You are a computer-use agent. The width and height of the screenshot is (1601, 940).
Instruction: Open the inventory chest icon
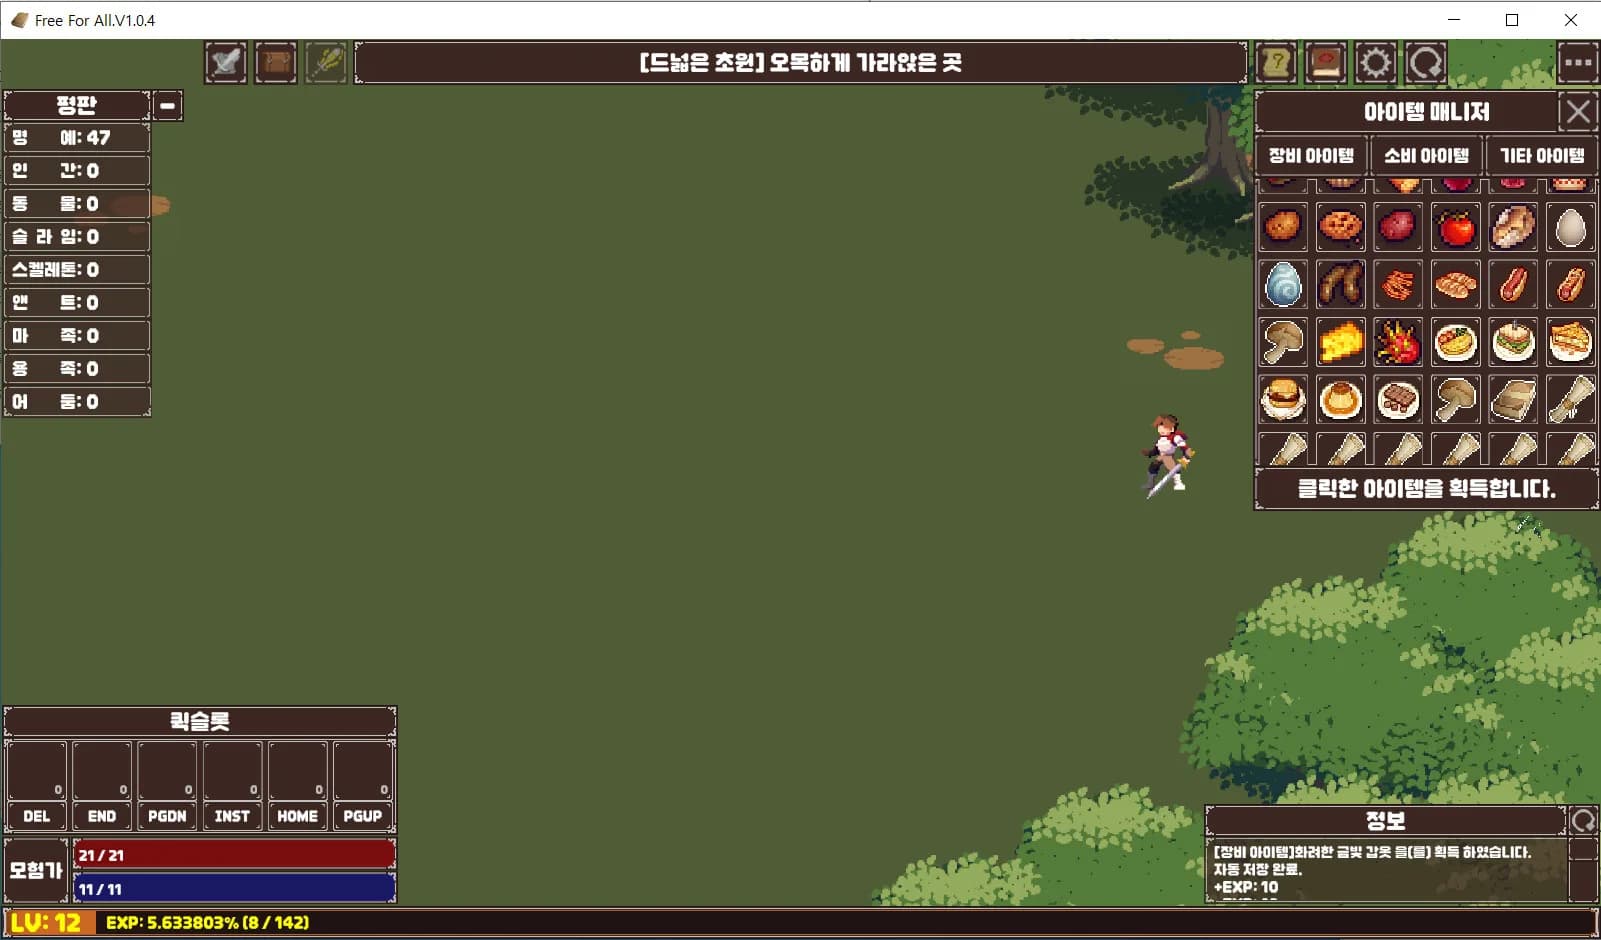(x=276, y=63)
